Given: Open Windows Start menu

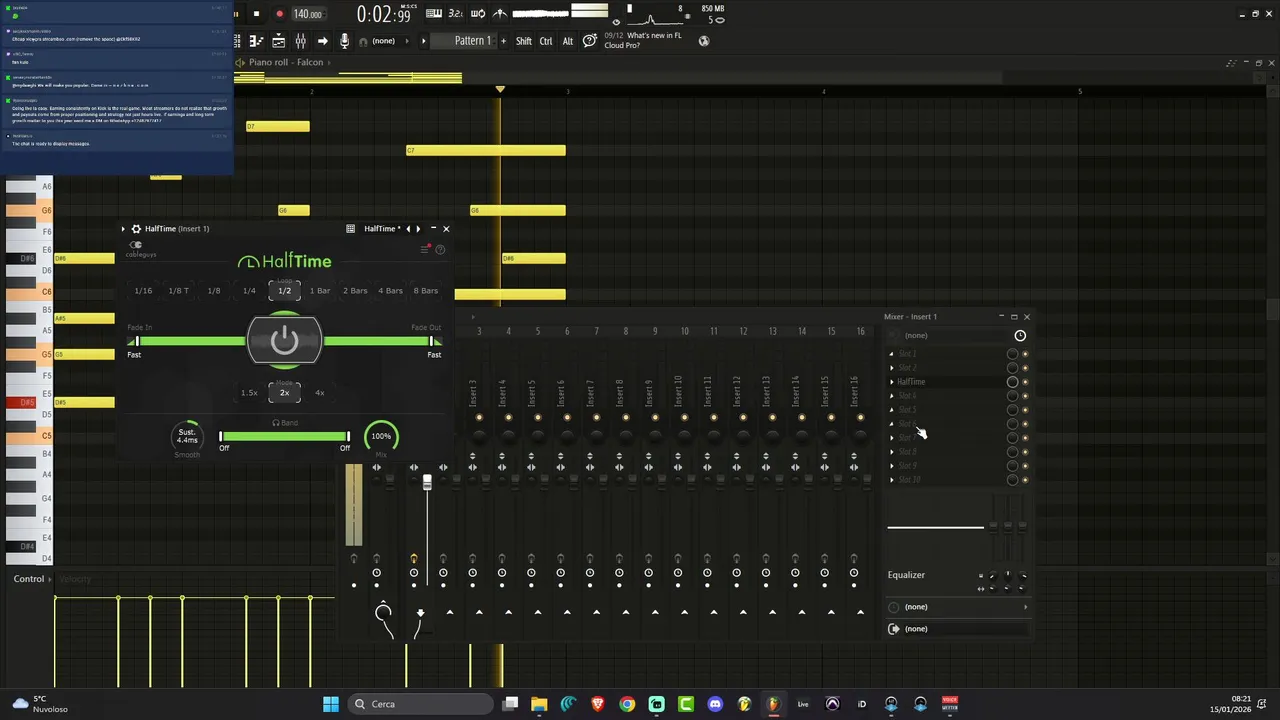Looking at the screenshot, I should coord(331,704).
